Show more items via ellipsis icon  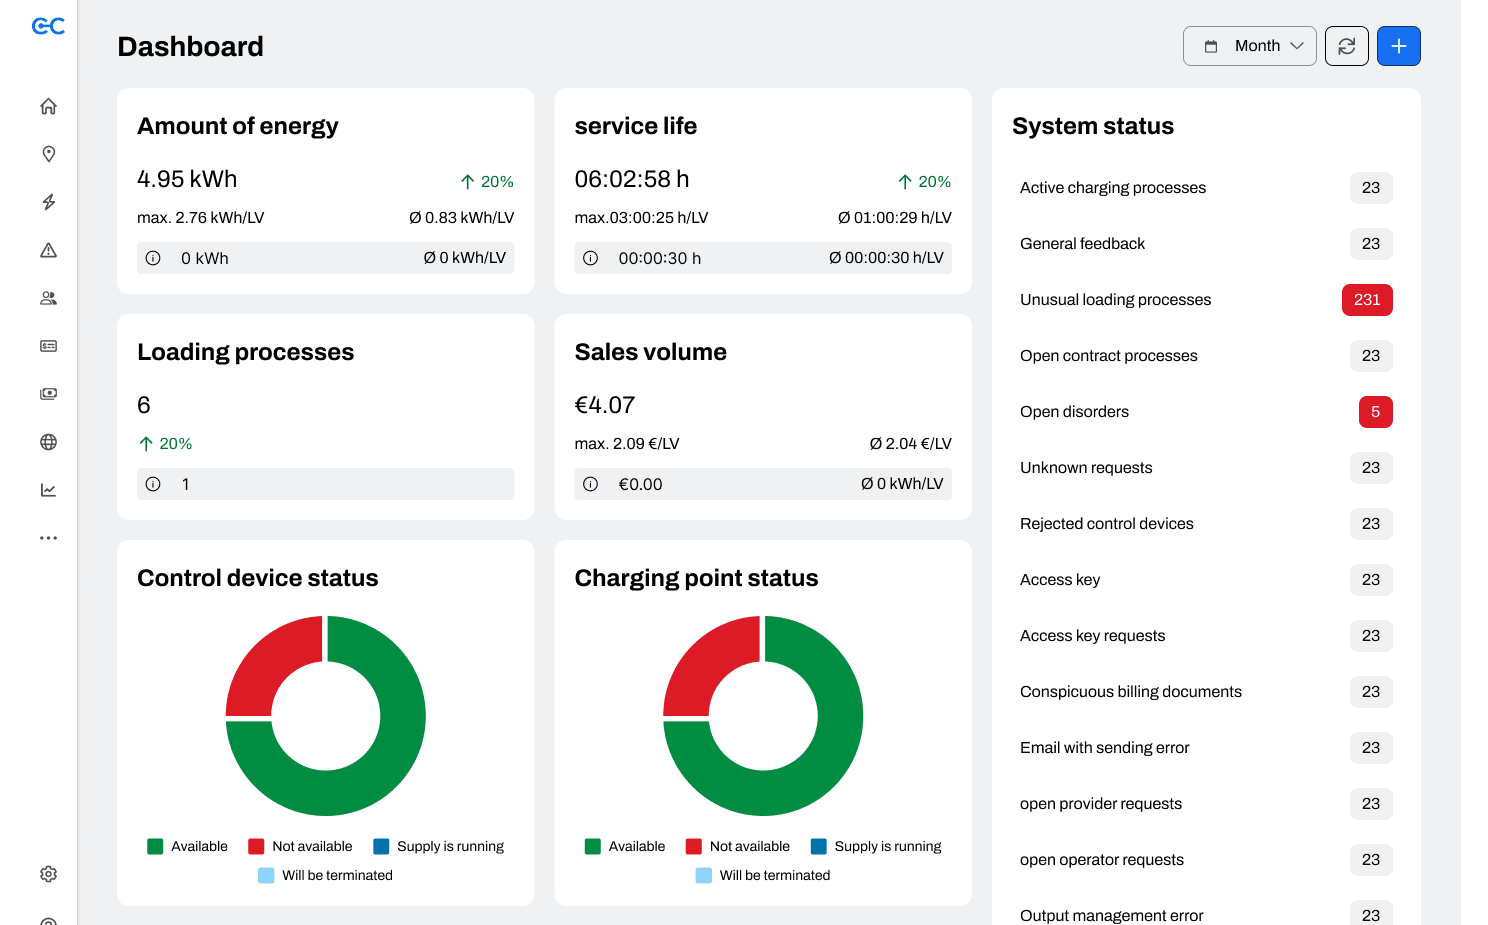pos(48,538)
